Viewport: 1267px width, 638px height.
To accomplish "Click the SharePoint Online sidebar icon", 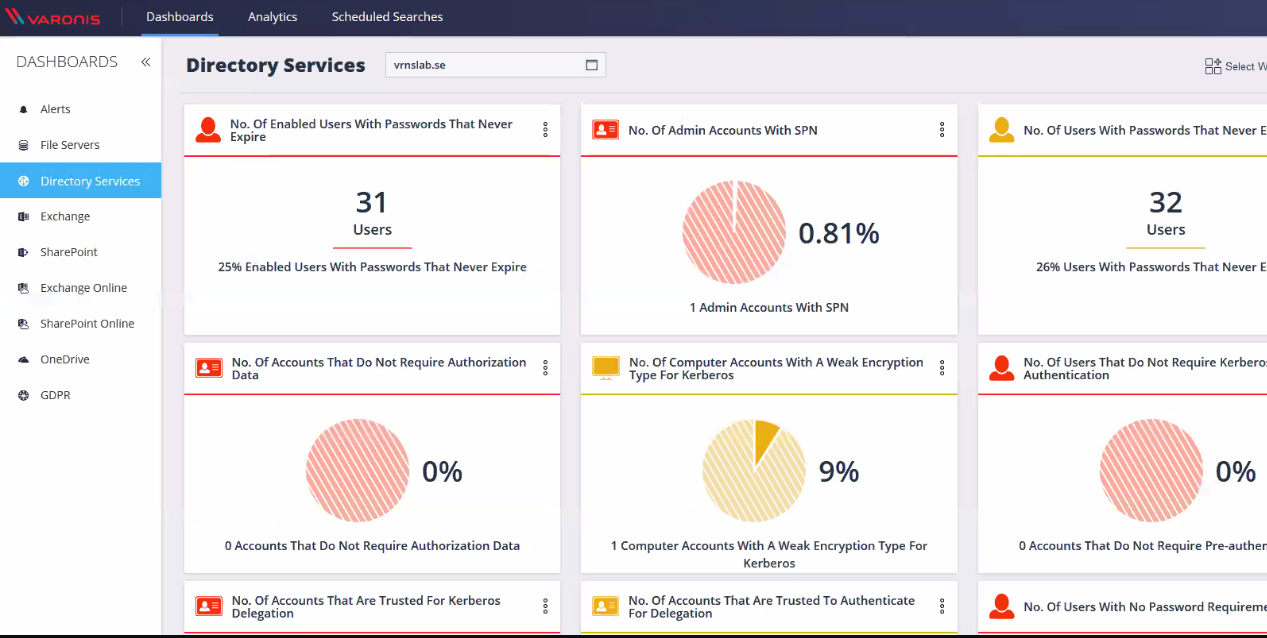I will click(24, 324).
